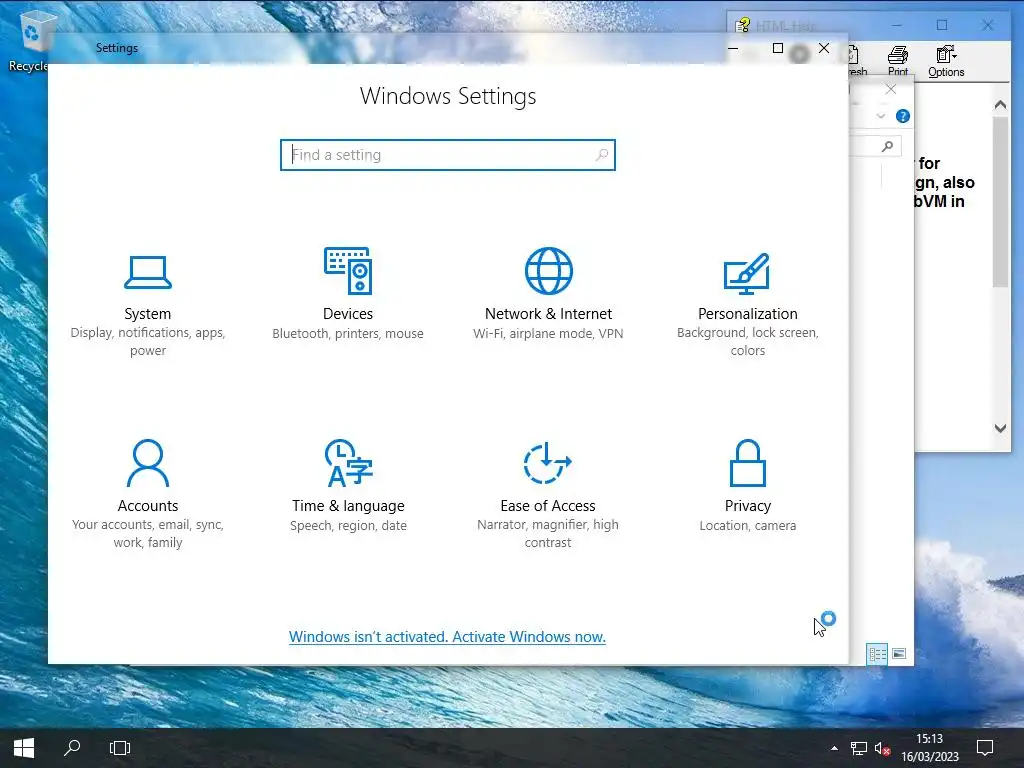Click the Wi-Fi, airplane mode, VPN description
The image size is (1024, 768).
pos(548,333)
